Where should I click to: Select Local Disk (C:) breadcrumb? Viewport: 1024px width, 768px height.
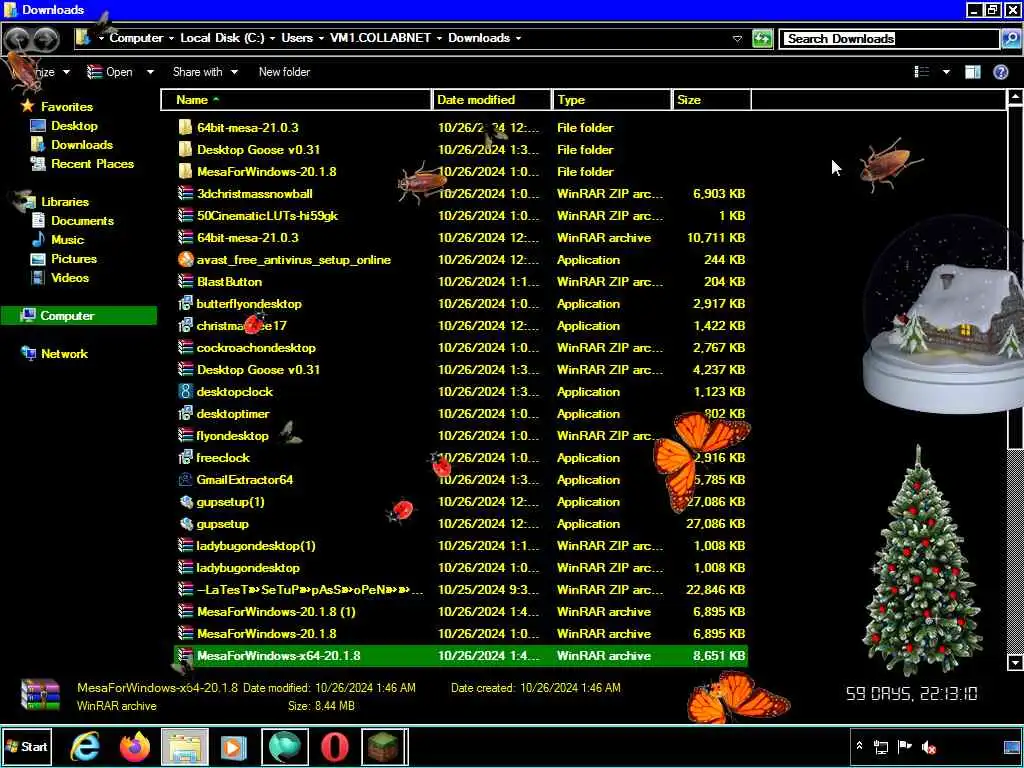click(222, 38)
